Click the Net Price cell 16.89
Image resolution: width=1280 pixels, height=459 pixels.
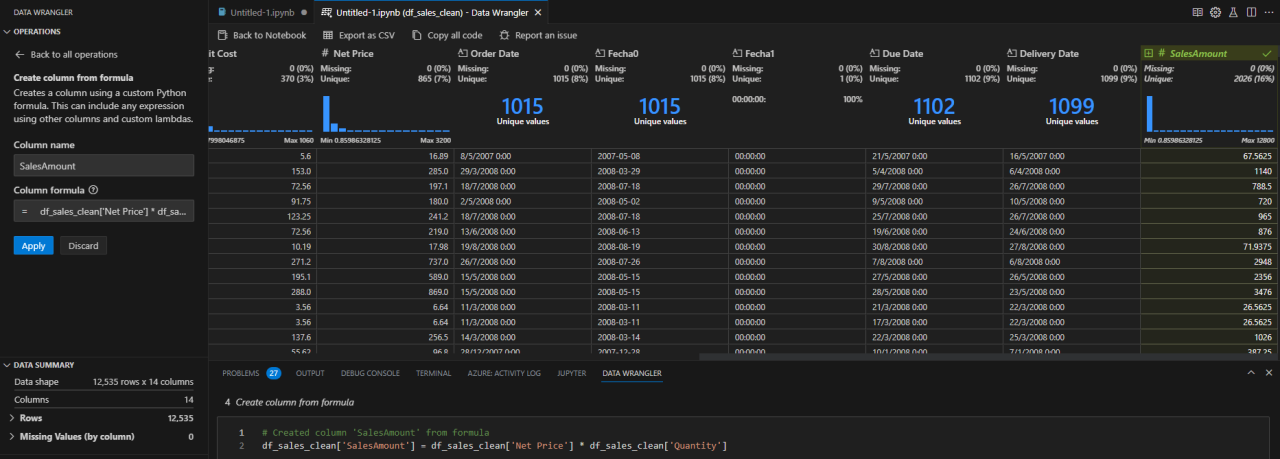385,157
